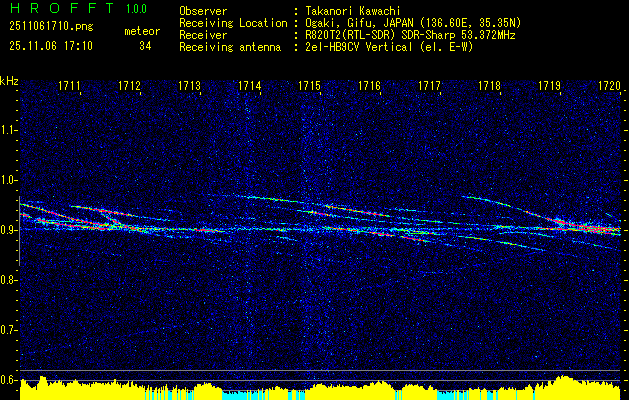Screen dimensions: 629x400
Task: Click time marker 1715
Action: [309, 86]
